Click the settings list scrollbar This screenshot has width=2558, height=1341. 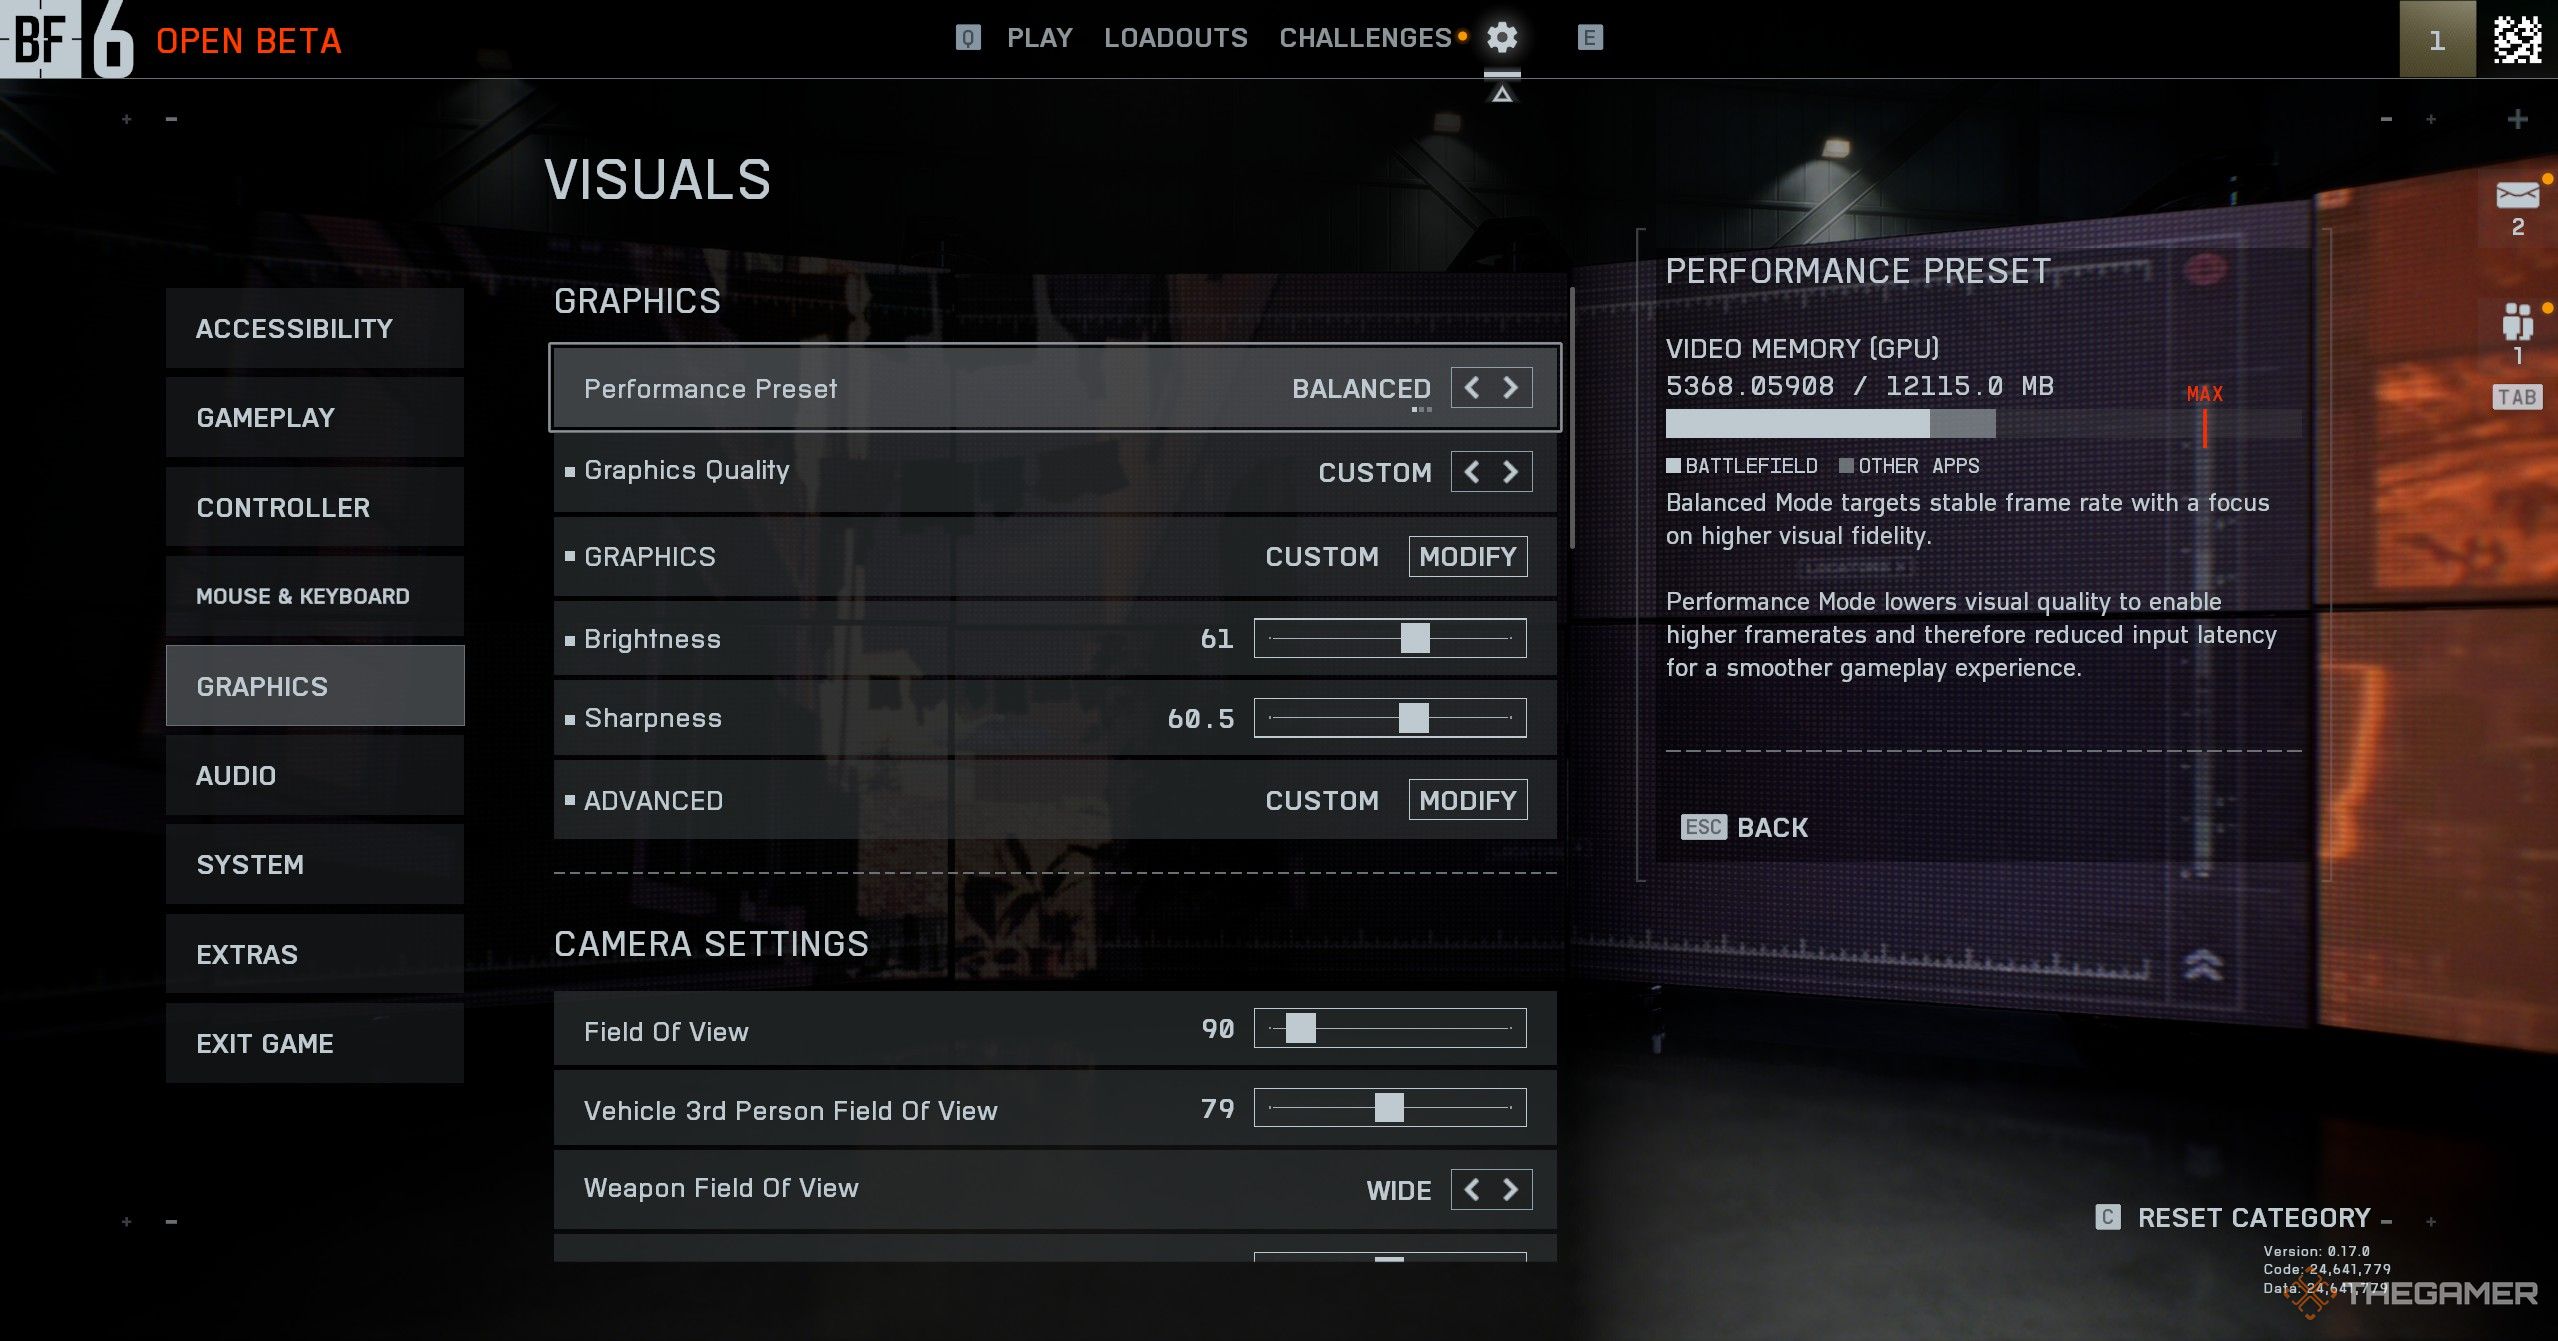click(x=1572, y=418)
